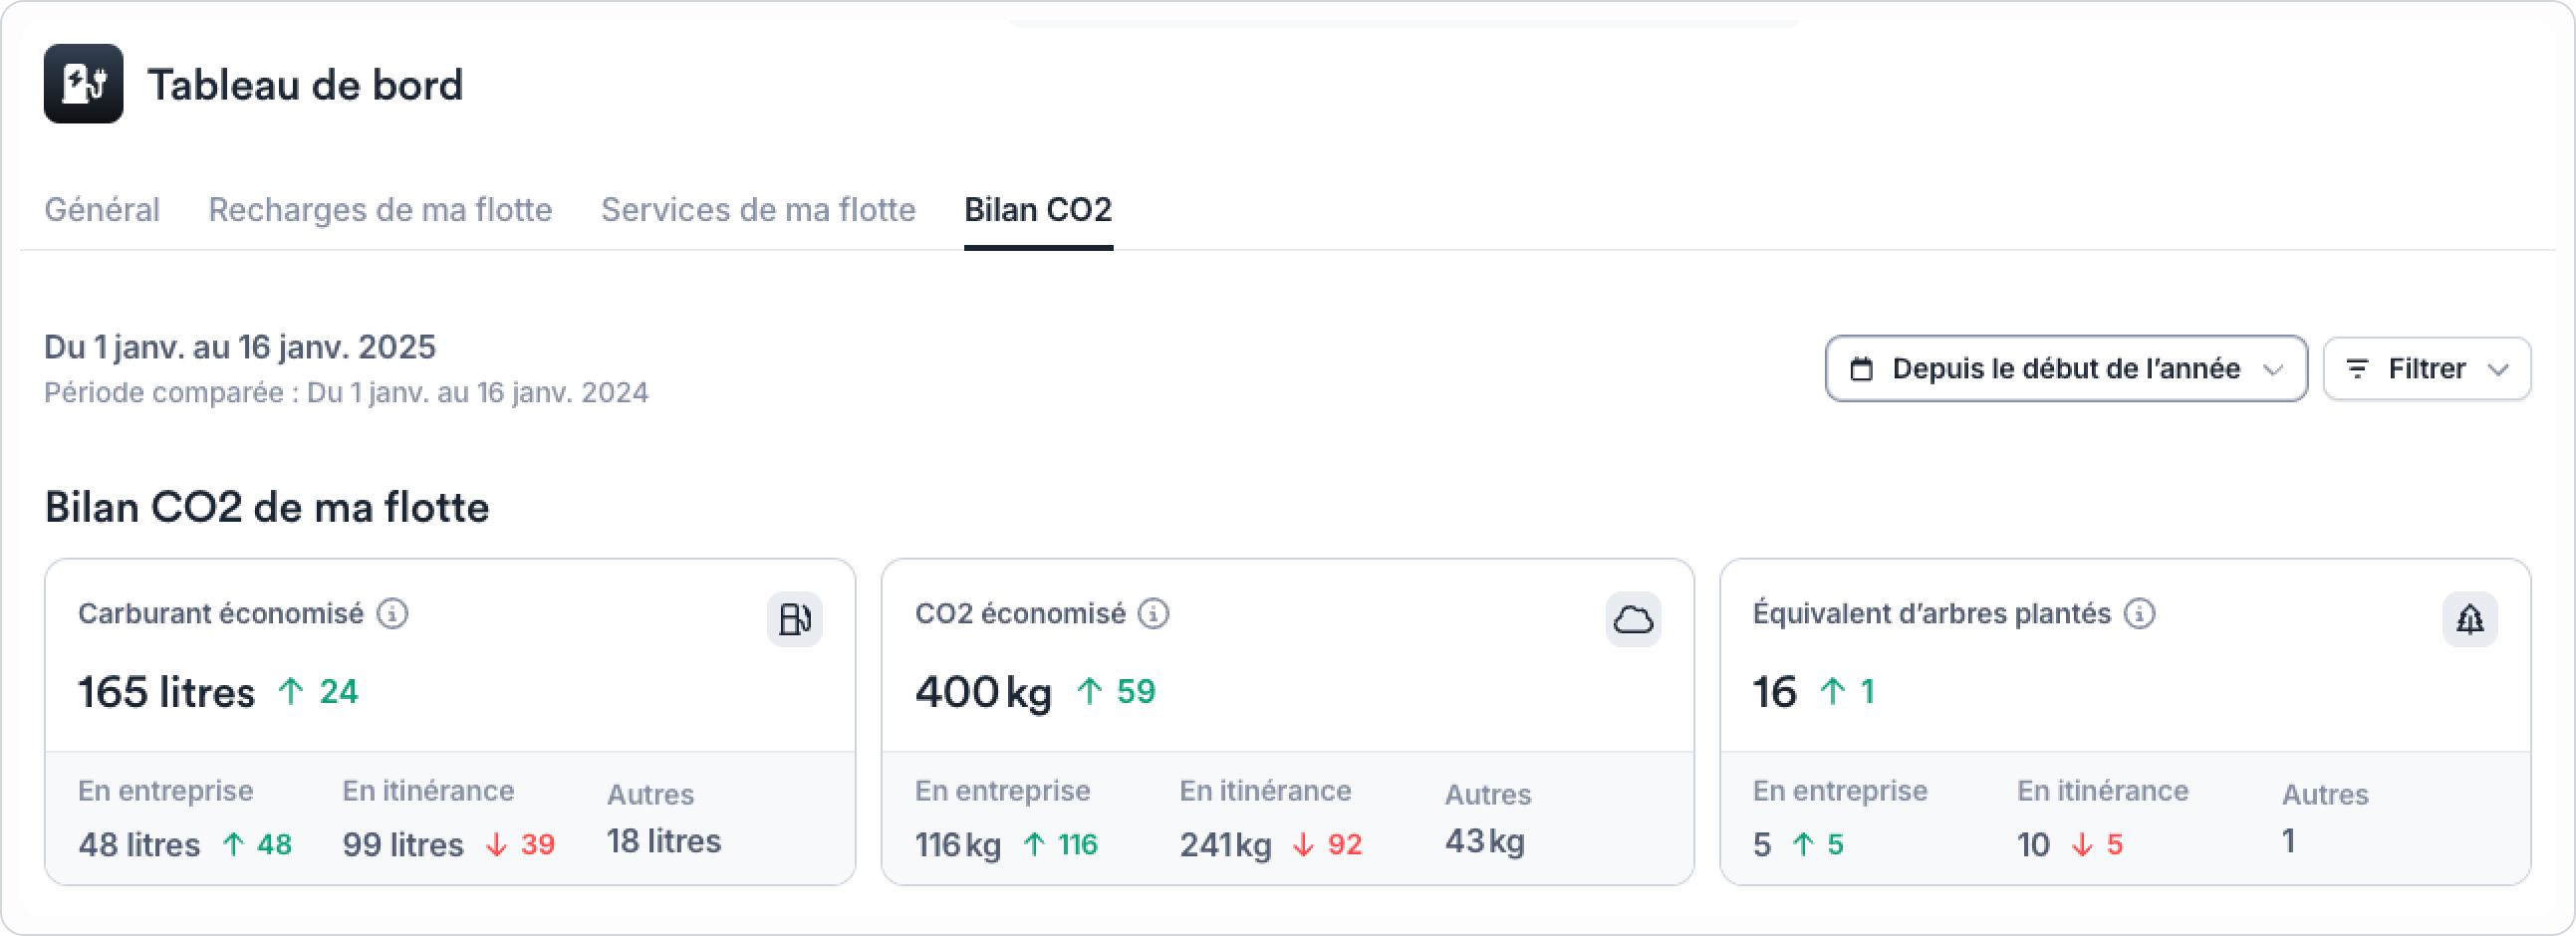Click the tree icon in arbres card
2576x936 pixels.
click(2470, 620)
